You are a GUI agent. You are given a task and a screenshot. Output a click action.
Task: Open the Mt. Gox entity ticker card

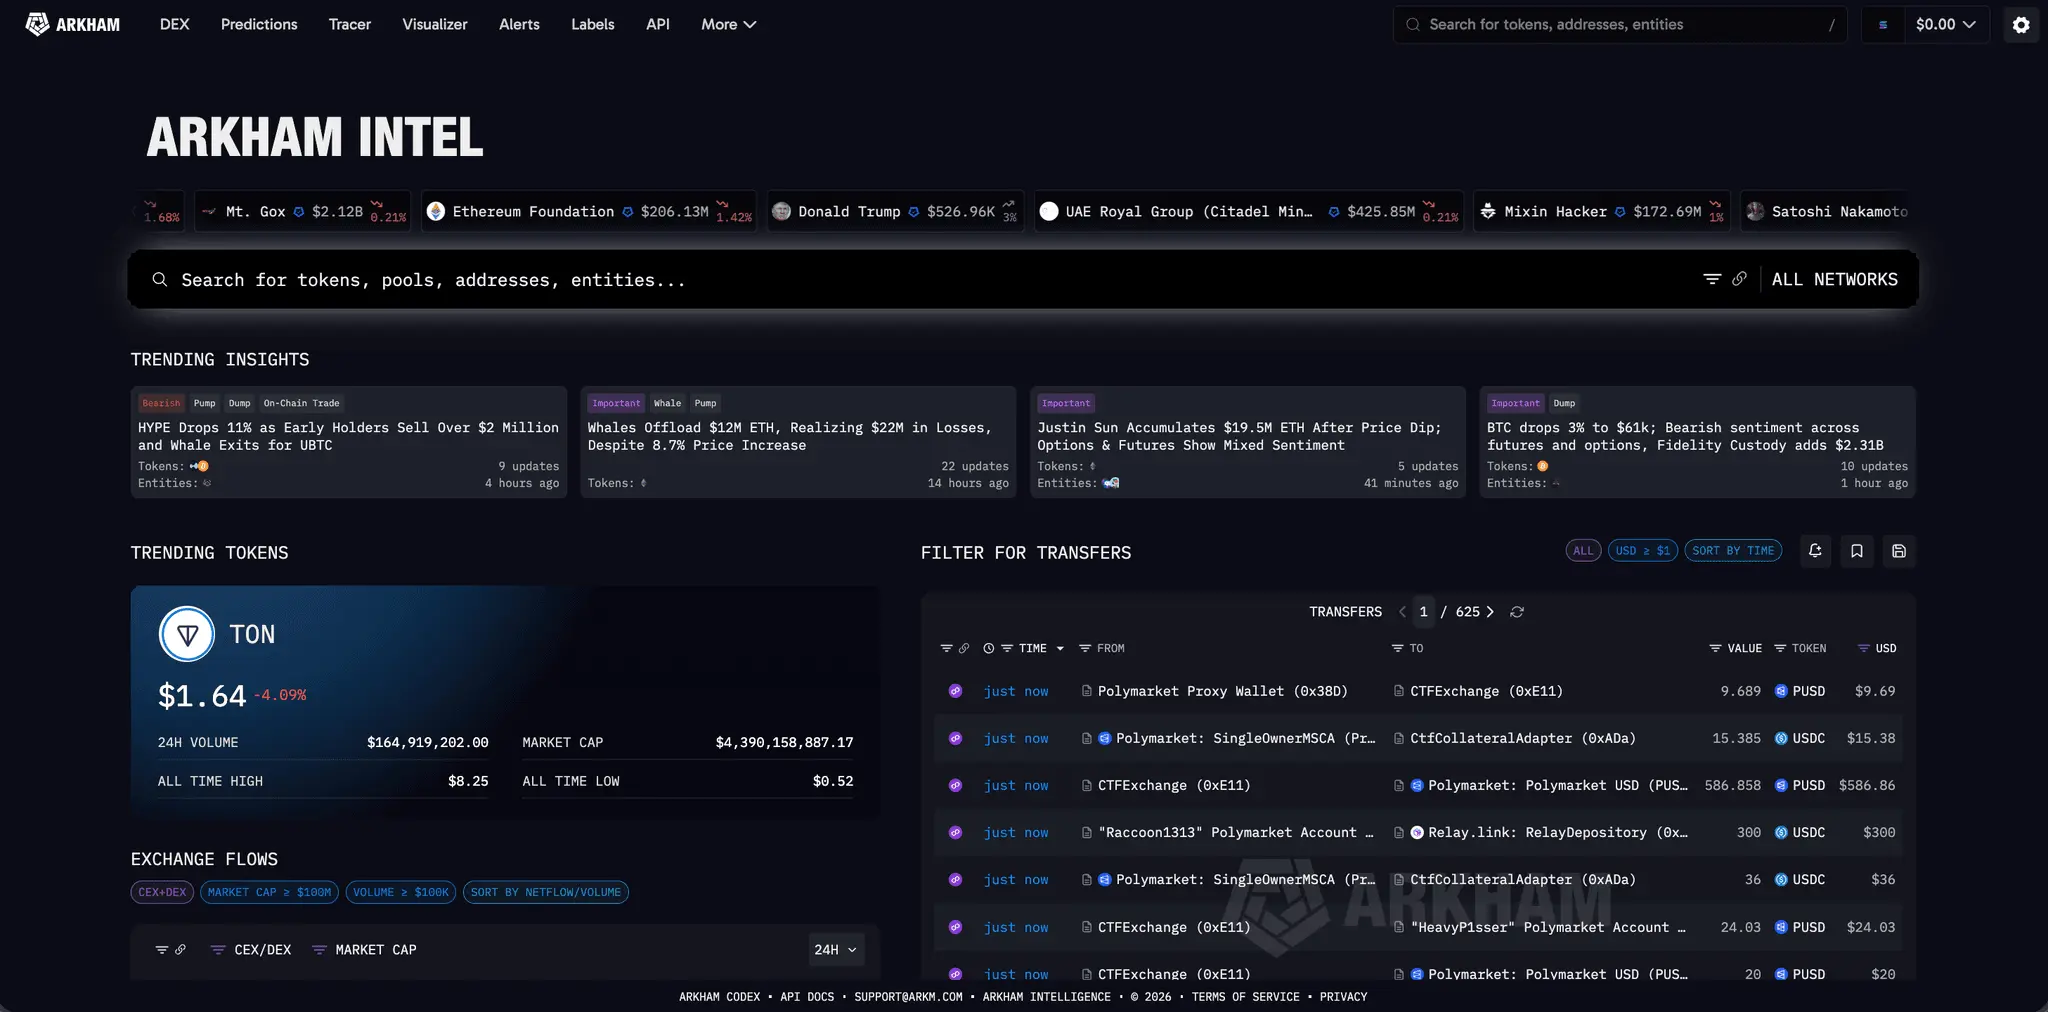point(303,211)
